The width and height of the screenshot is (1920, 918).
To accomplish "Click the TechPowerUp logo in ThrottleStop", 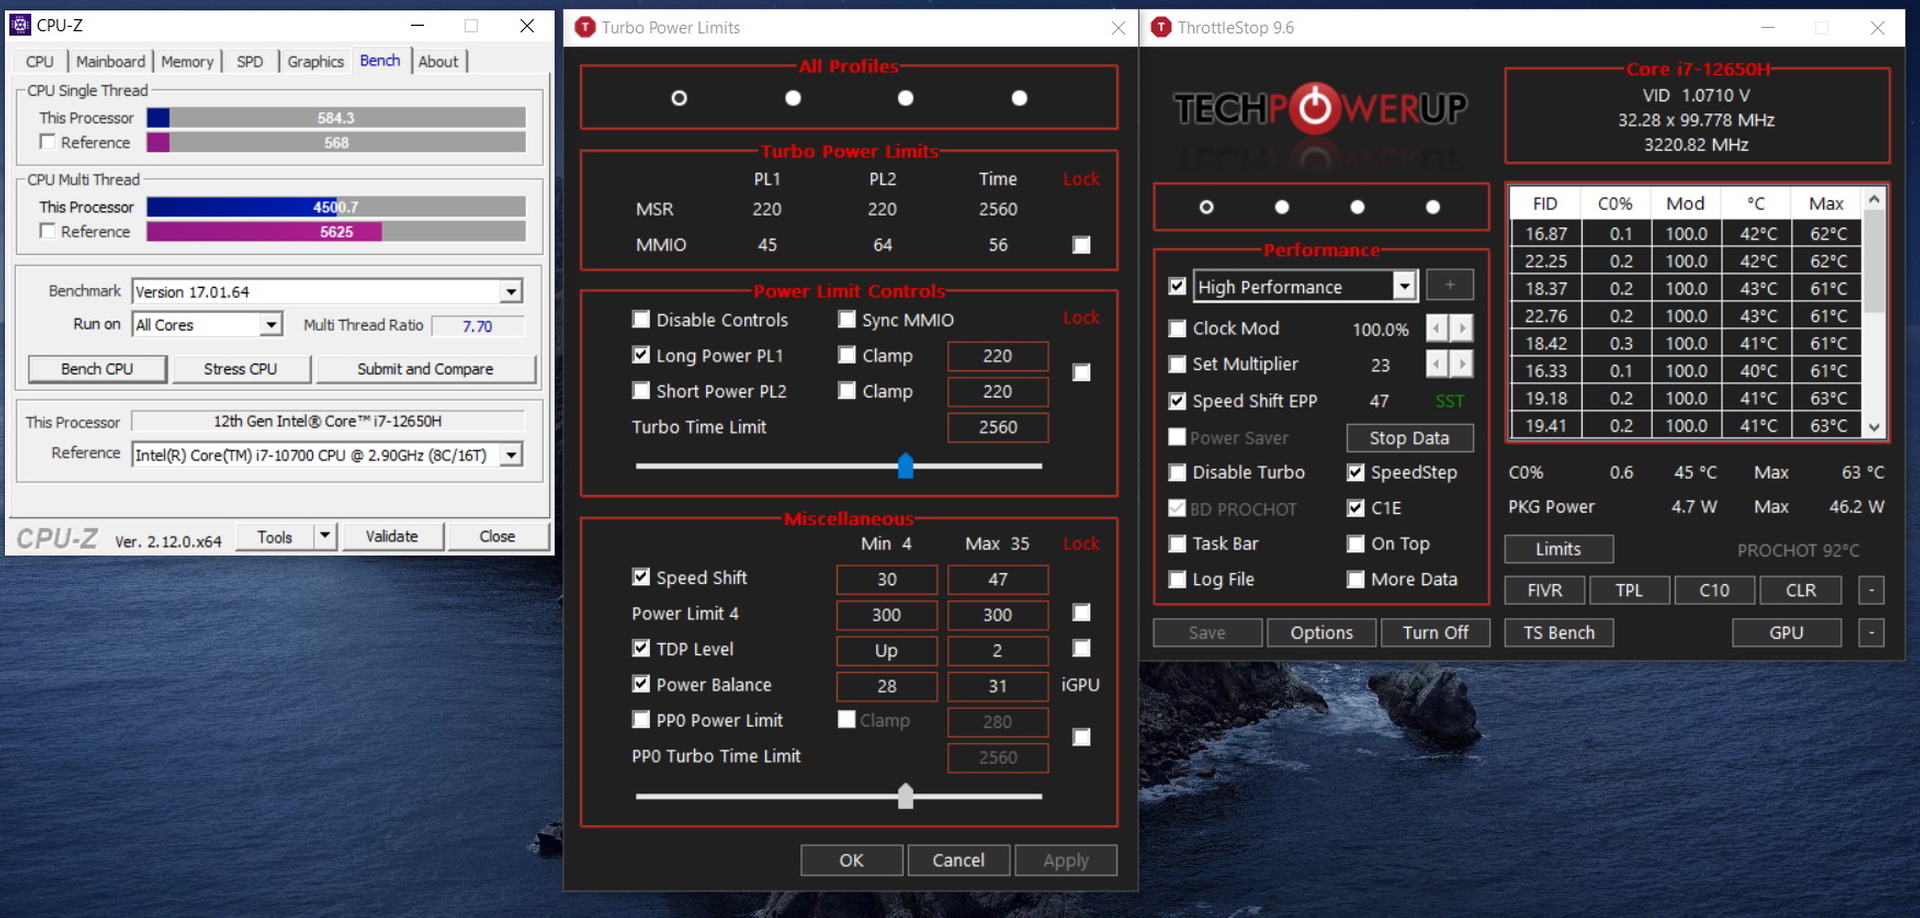I will [1320, 108].
